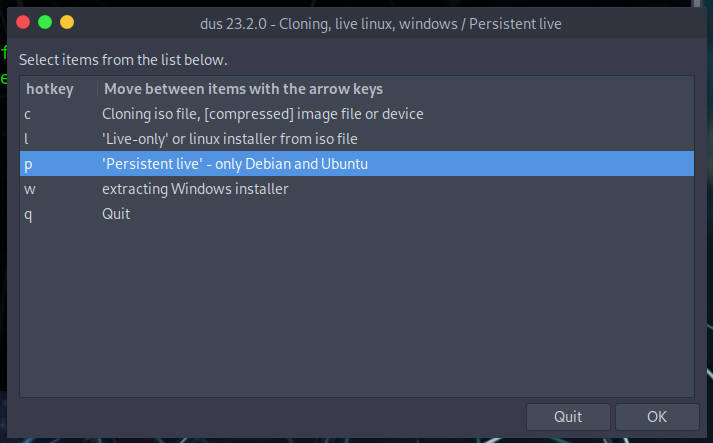
Task: Click the 'hotkey' column header
Action: [x=49, y=89]
